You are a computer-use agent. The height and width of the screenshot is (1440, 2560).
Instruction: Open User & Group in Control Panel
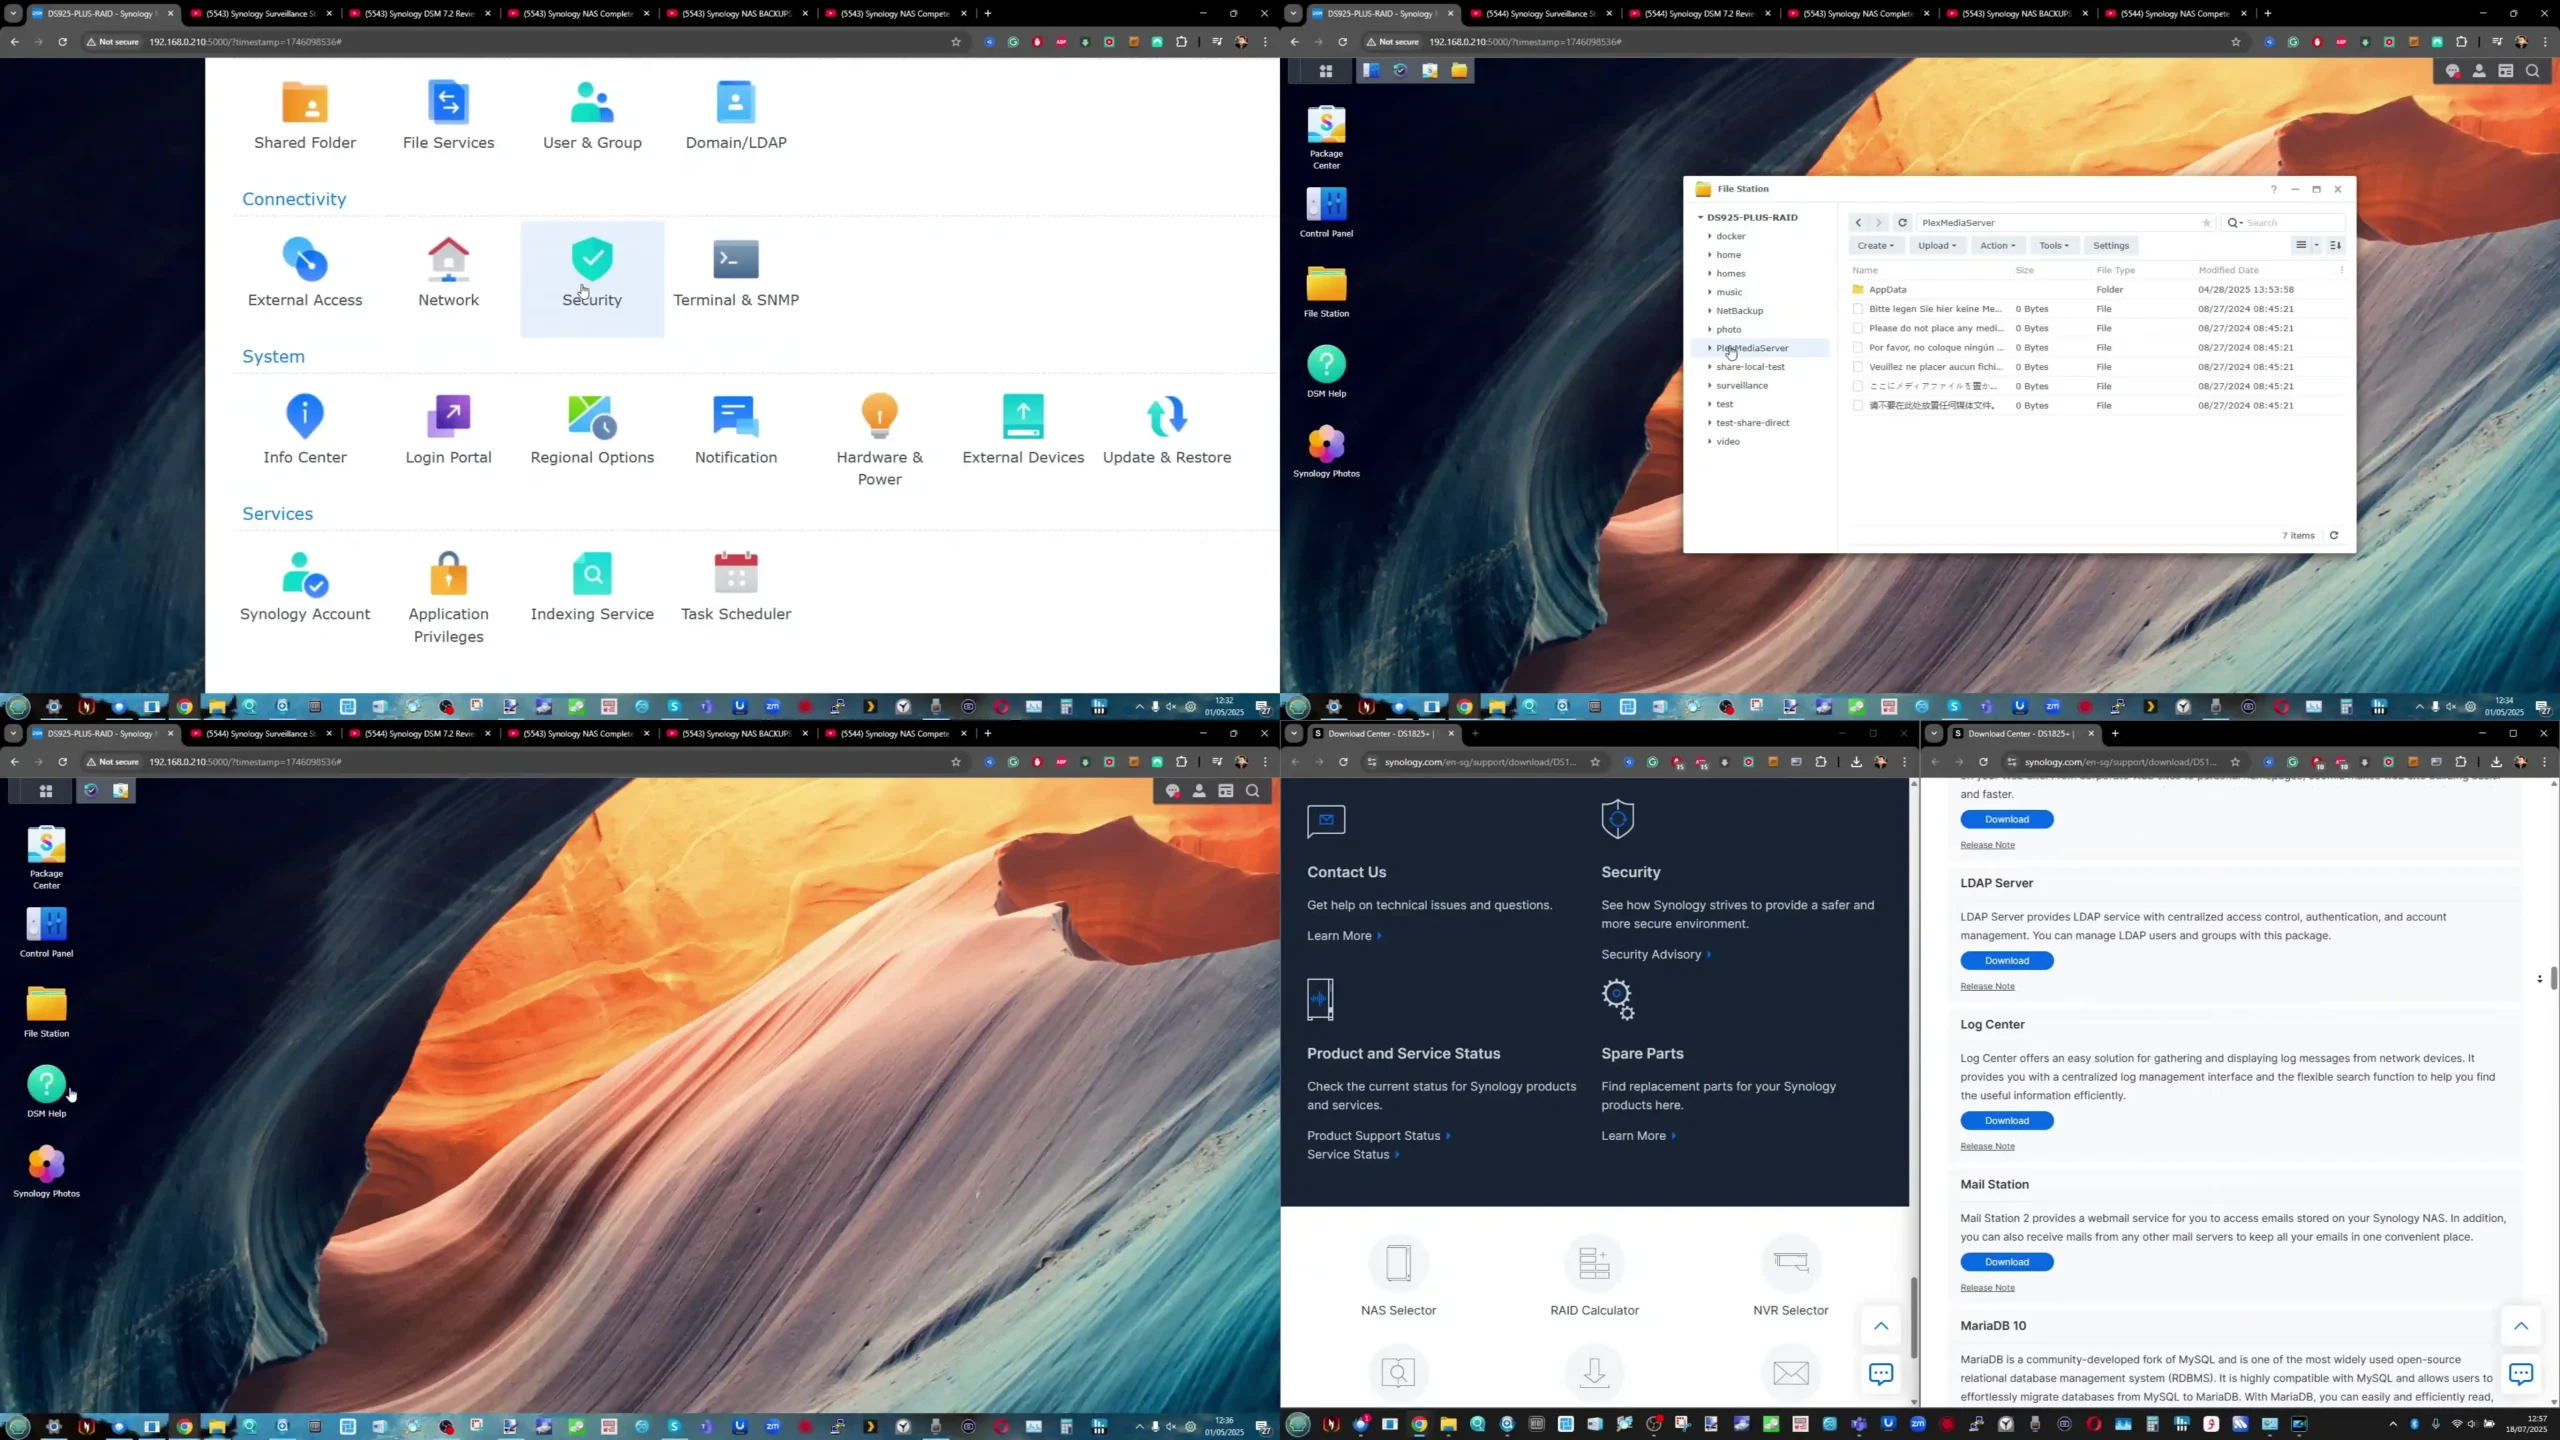[x=592, y=115]
